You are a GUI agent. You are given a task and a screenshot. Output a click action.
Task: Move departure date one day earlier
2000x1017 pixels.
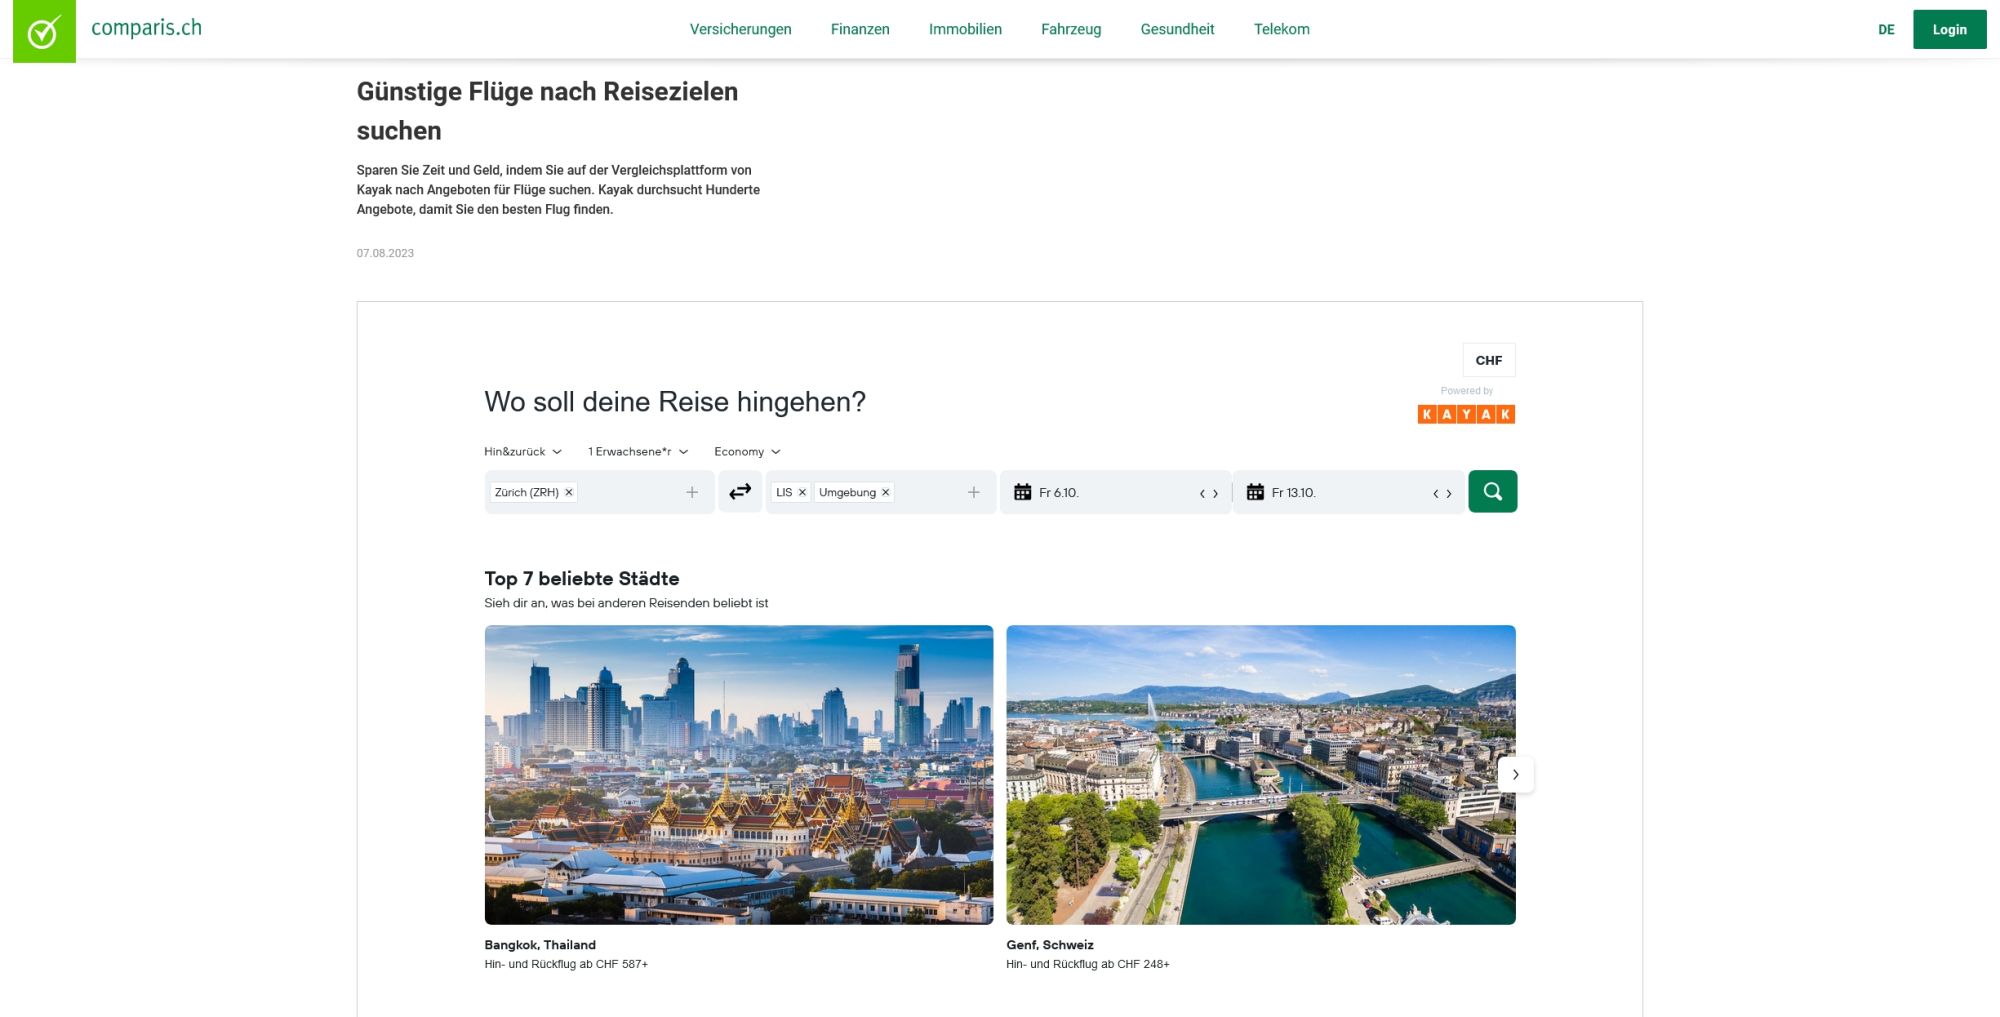point(1202,493)
